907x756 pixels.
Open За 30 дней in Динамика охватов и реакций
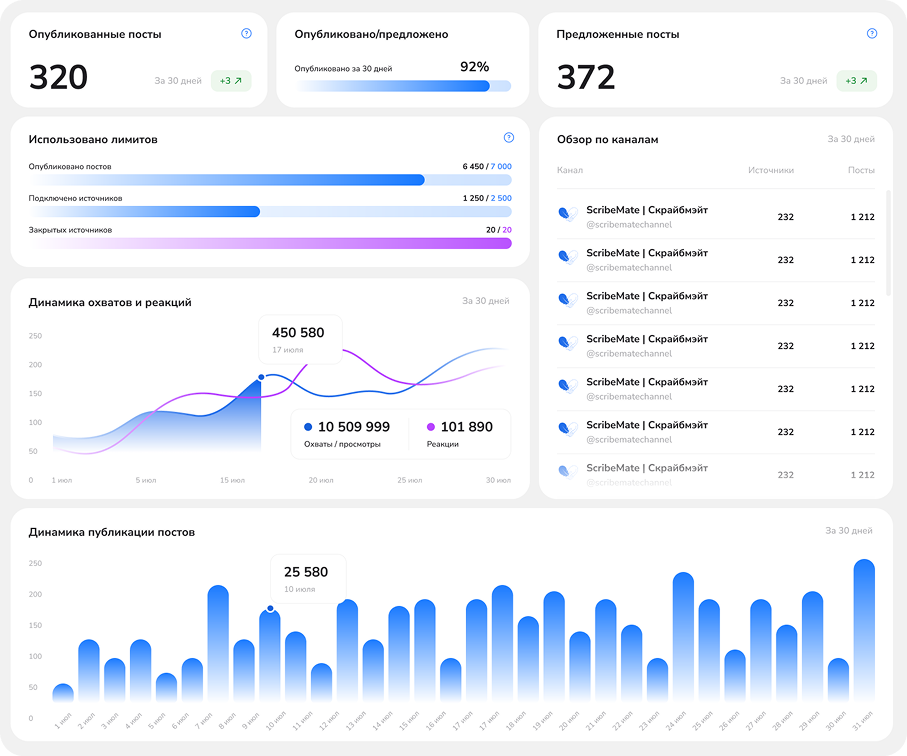point(485,300)
